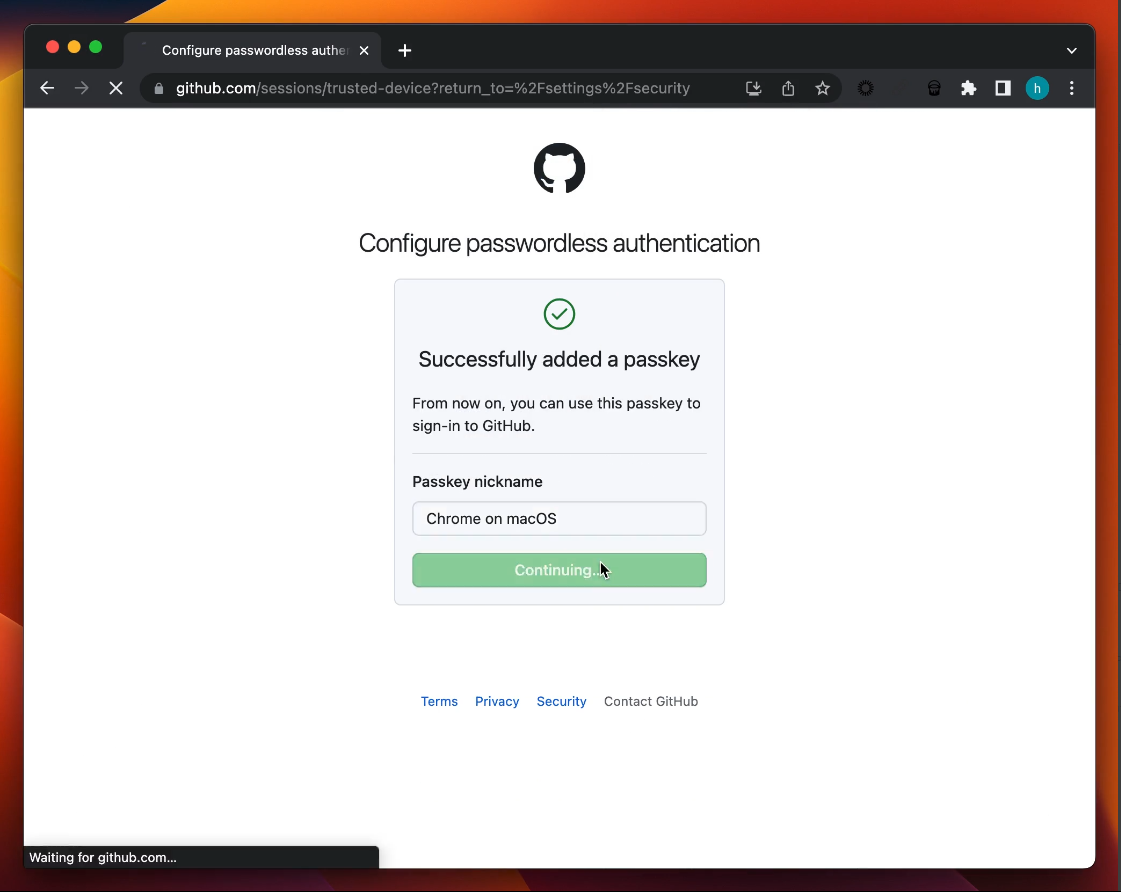This screenshot has width=1121, height=892.
Task: Open the Contact GitHub link
Action: pos(651,701)
